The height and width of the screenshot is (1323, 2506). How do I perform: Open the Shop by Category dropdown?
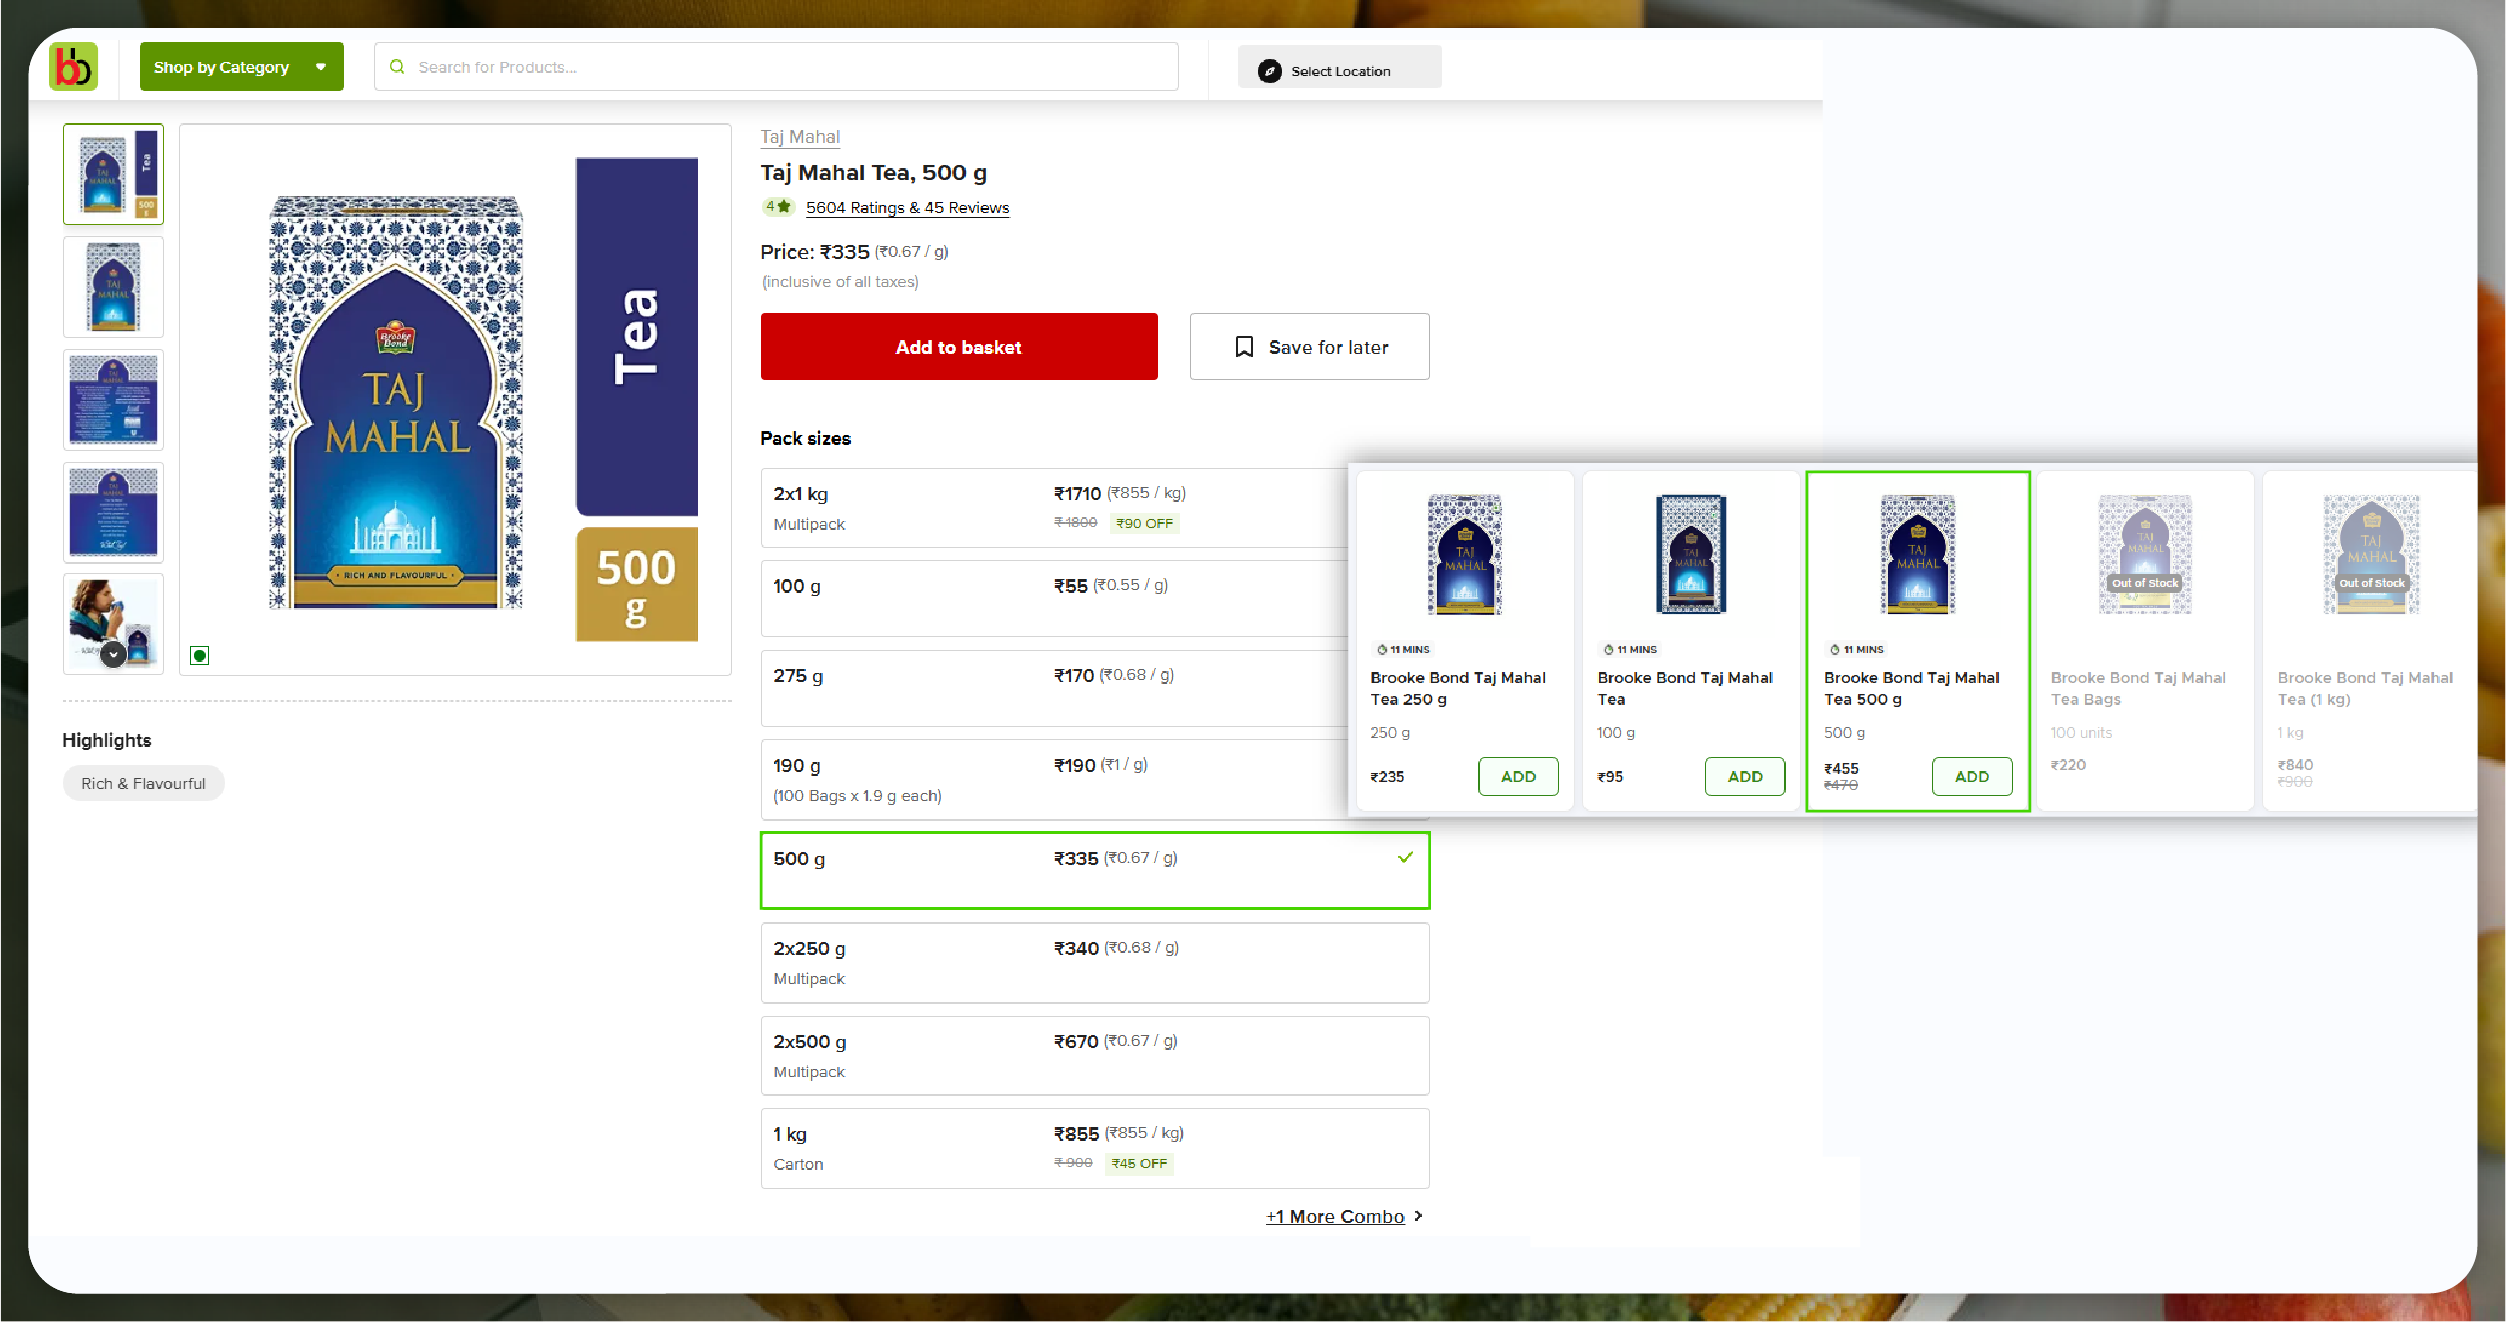[x=241, y=67]
